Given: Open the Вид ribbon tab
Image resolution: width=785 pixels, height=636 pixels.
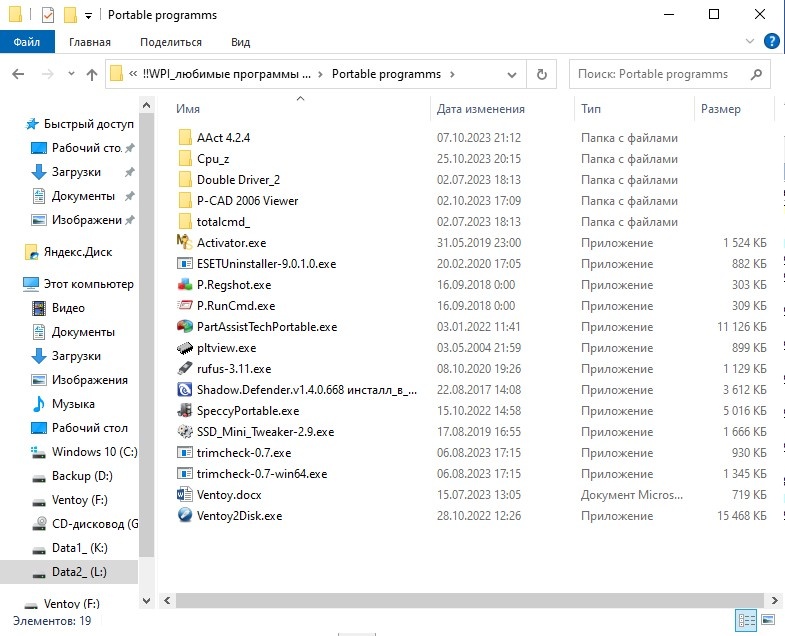Looking at the screenshot, I should 240,42.
